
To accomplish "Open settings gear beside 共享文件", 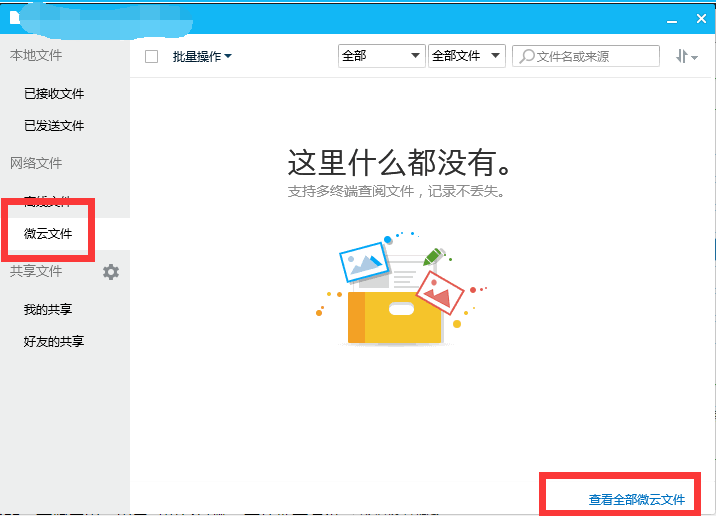I will (x=111, y=272).
